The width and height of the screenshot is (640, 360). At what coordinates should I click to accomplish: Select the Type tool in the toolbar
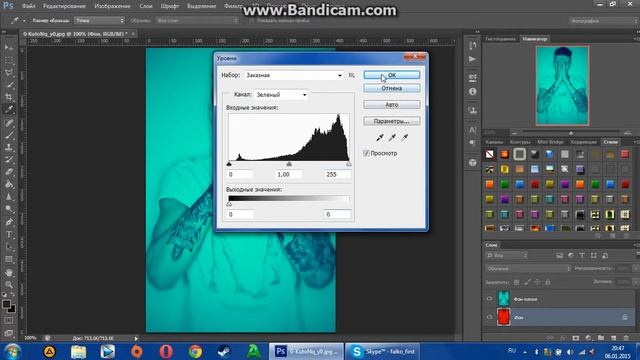click(9, 235)
